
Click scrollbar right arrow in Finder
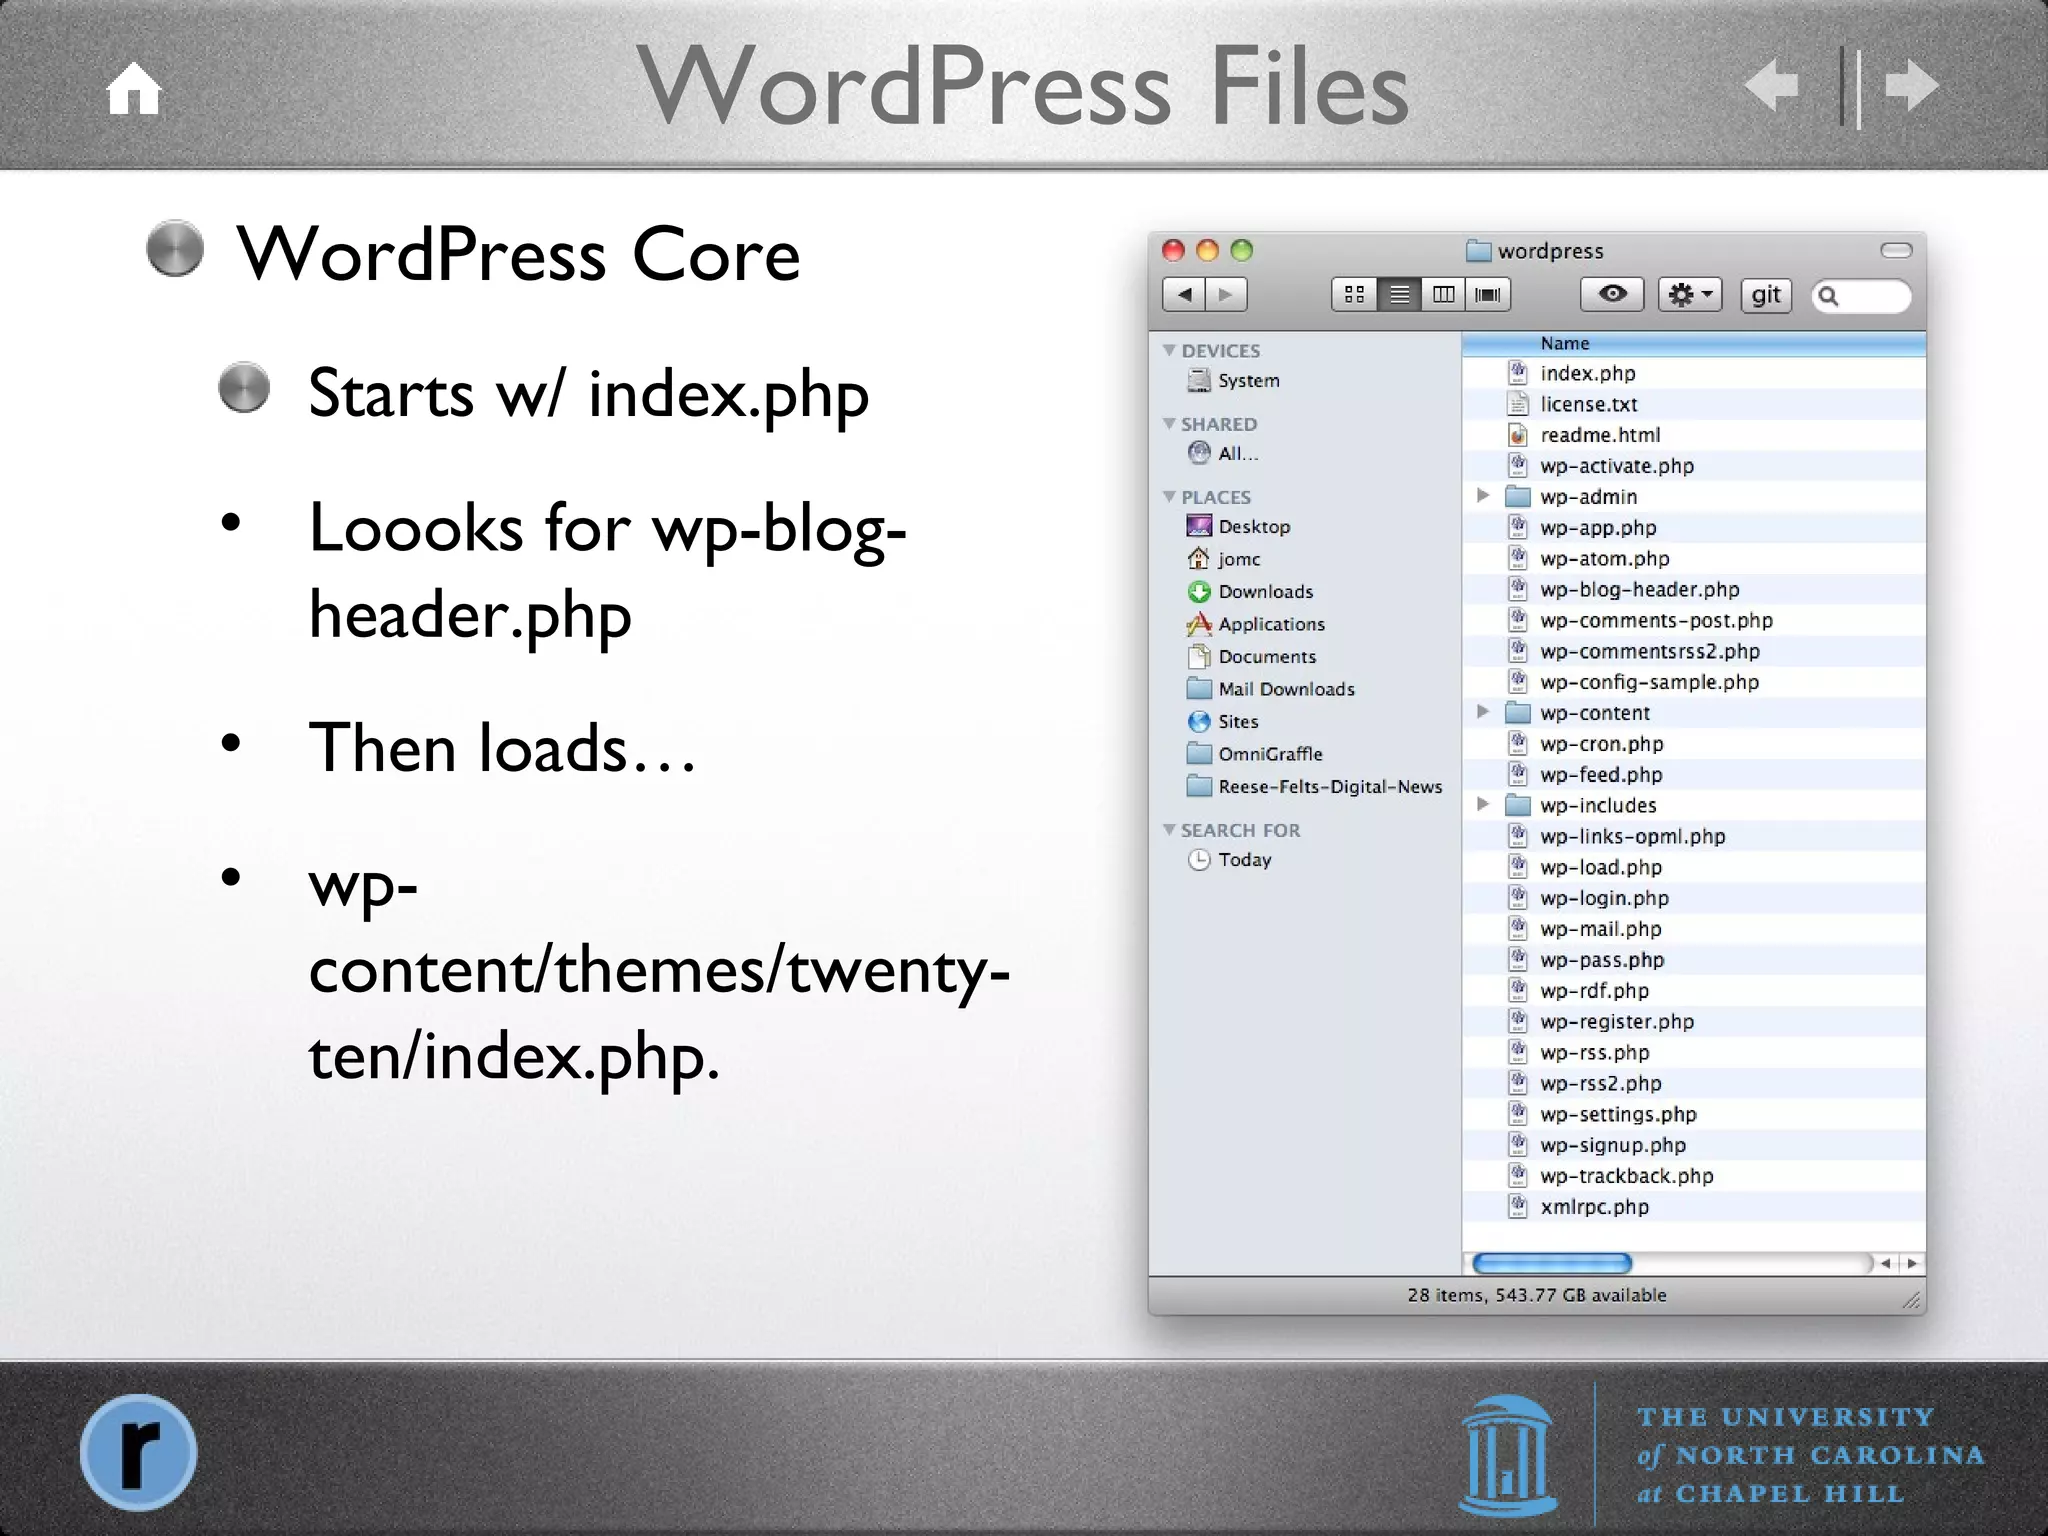click(x=1912, y=1263)
